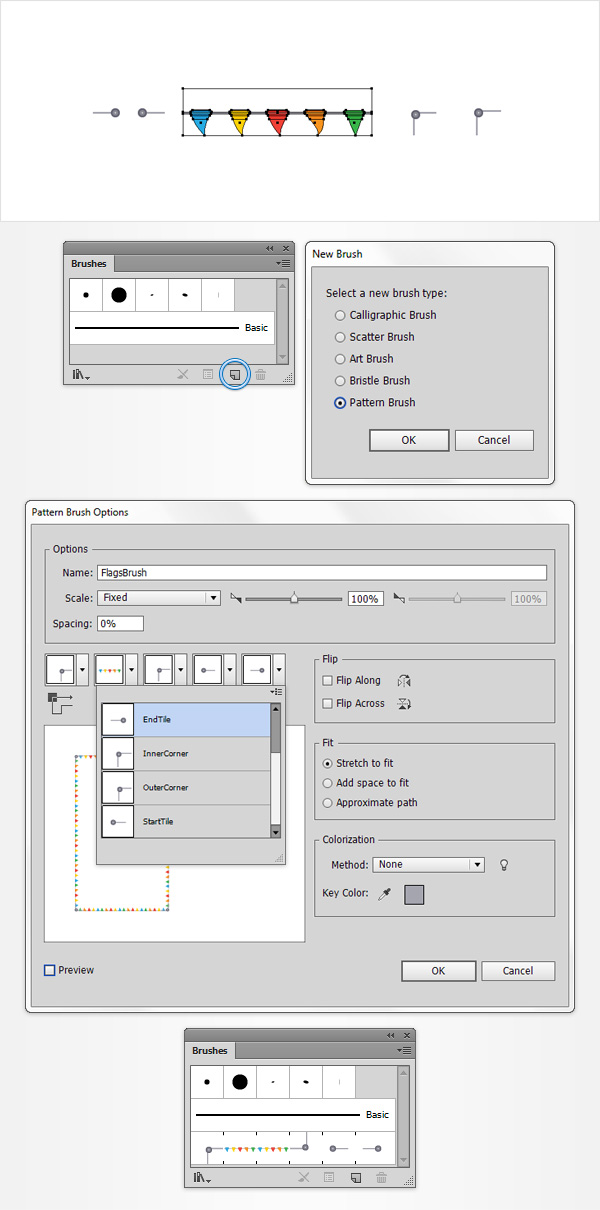This screenshot has width=600, height=1210.
Task: Open the side tile flags dropdown
Action: (131, 669)
